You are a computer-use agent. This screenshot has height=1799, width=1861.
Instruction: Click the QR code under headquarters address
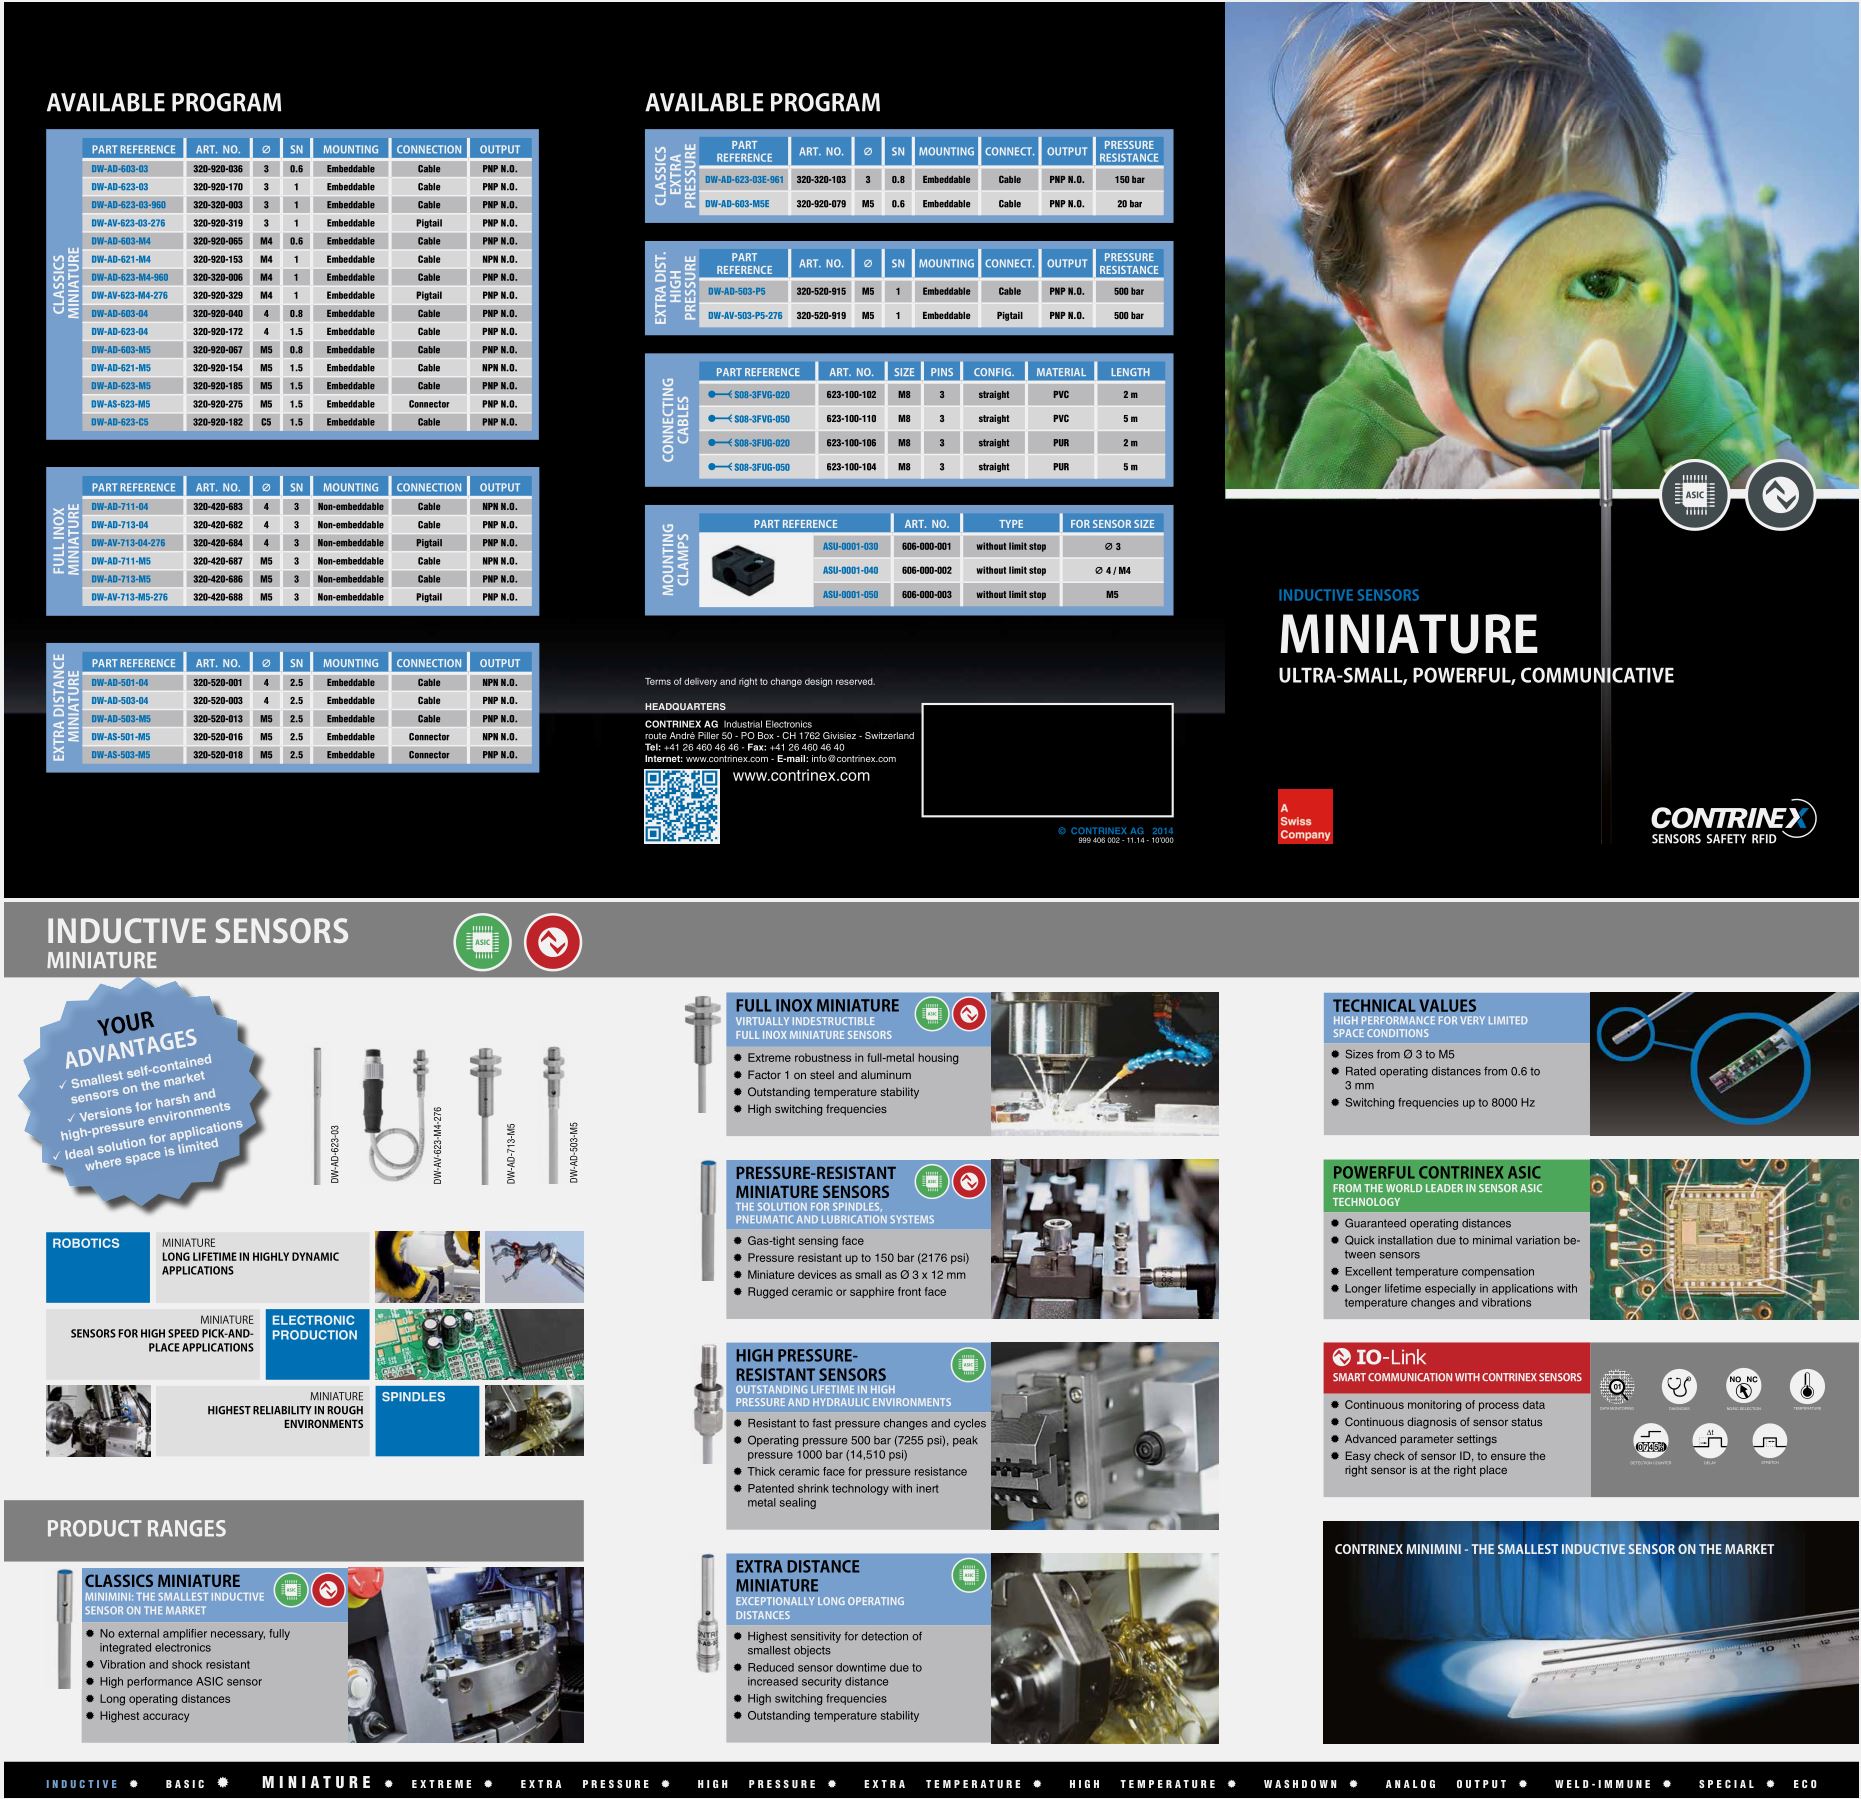pyautogui.click(x=682, y=806)
